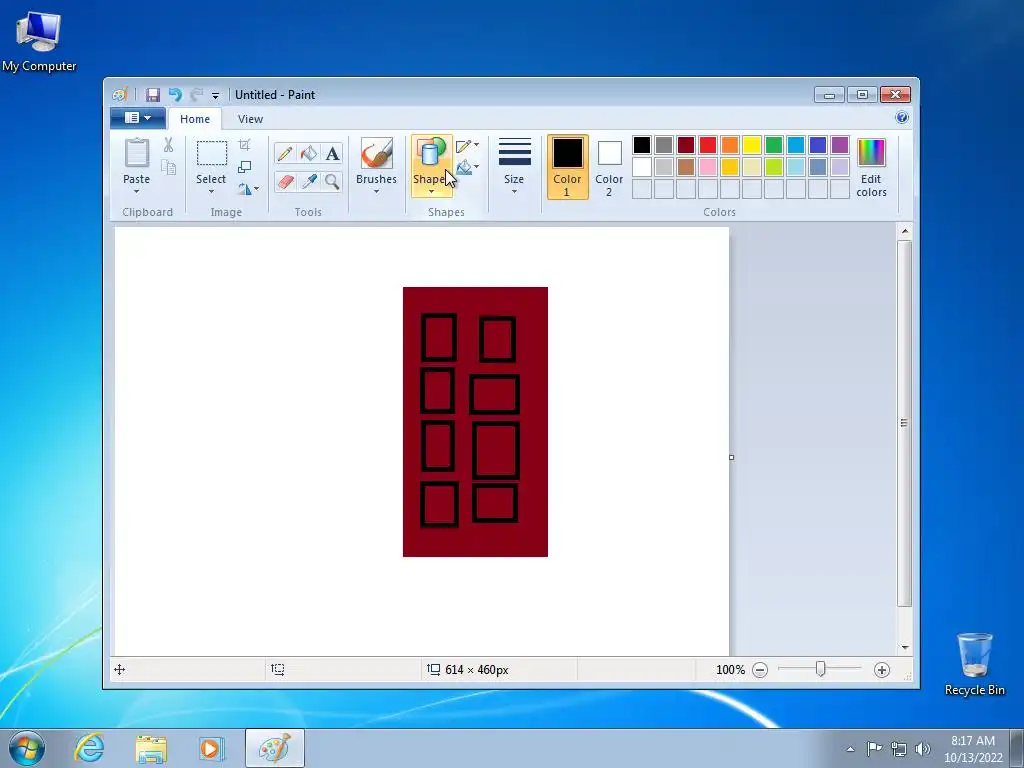Switch to the Home ribbon tab
The image size is (1024, 768).
pos(195,119)
